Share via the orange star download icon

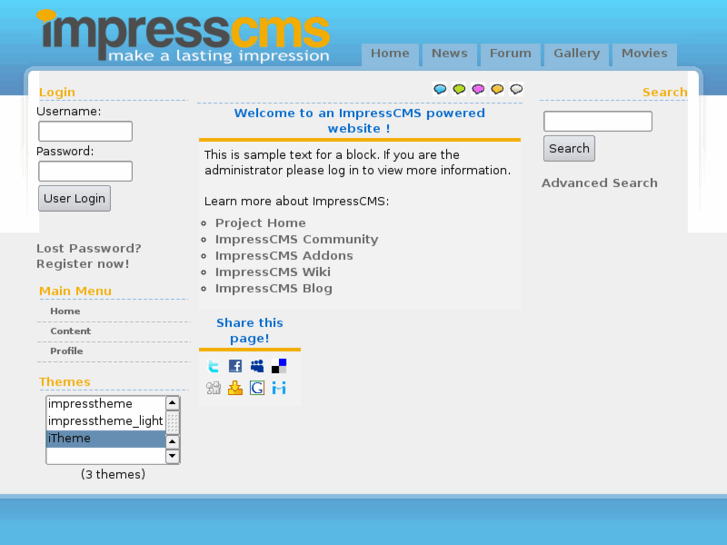pos(235,388)
